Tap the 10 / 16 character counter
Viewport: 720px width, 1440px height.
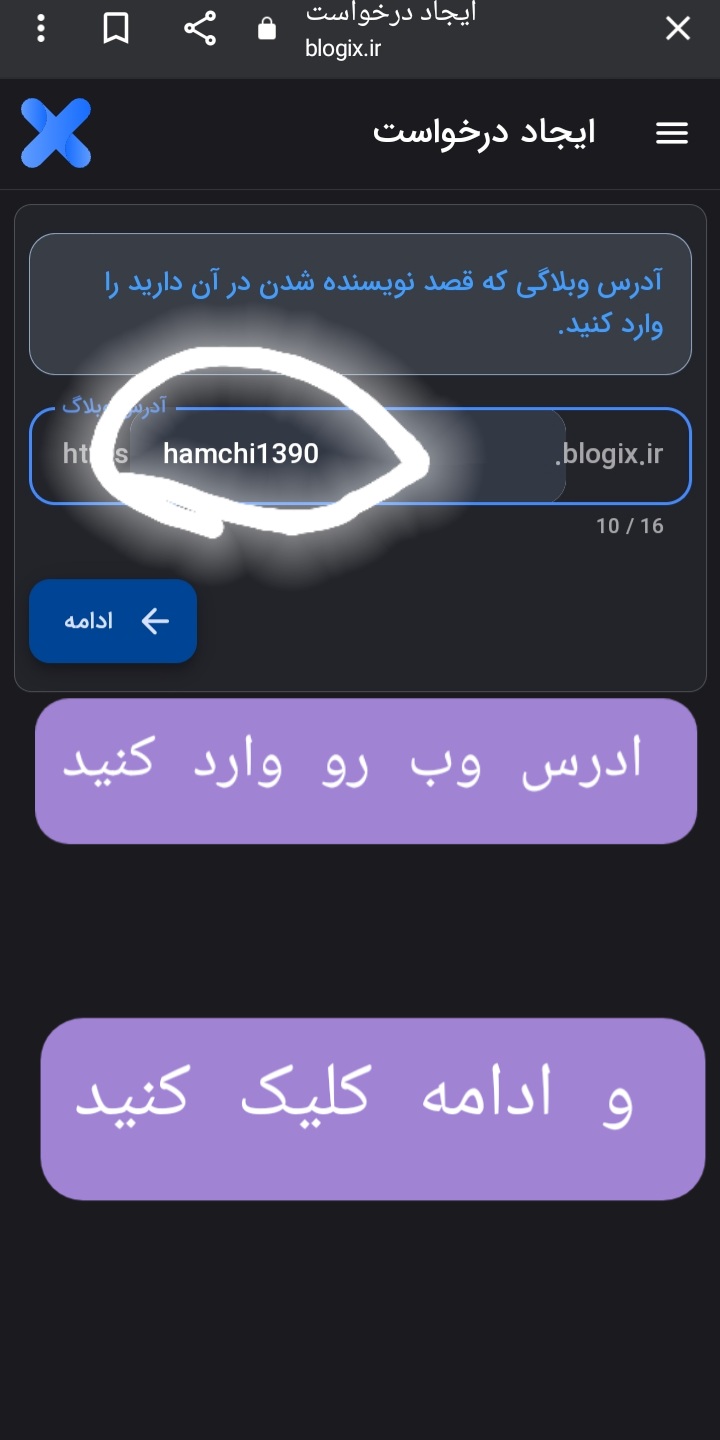(x=630, y=526)
